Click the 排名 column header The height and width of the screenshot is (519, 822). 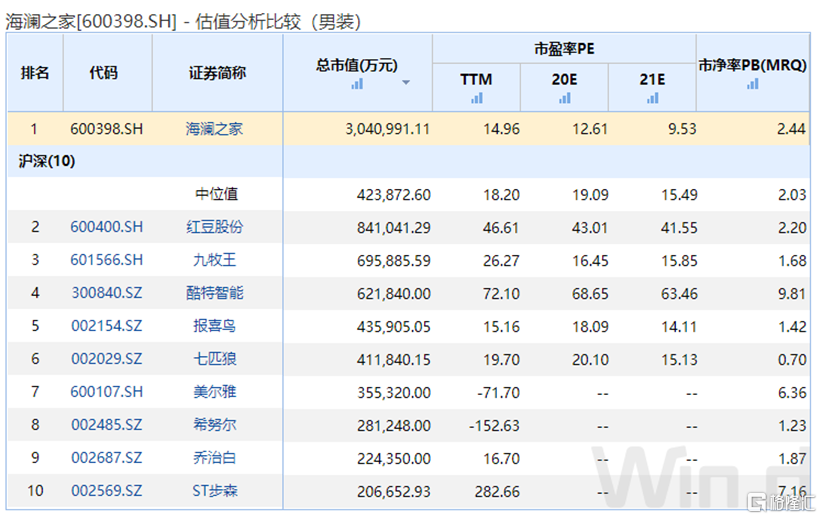point(35,73)
